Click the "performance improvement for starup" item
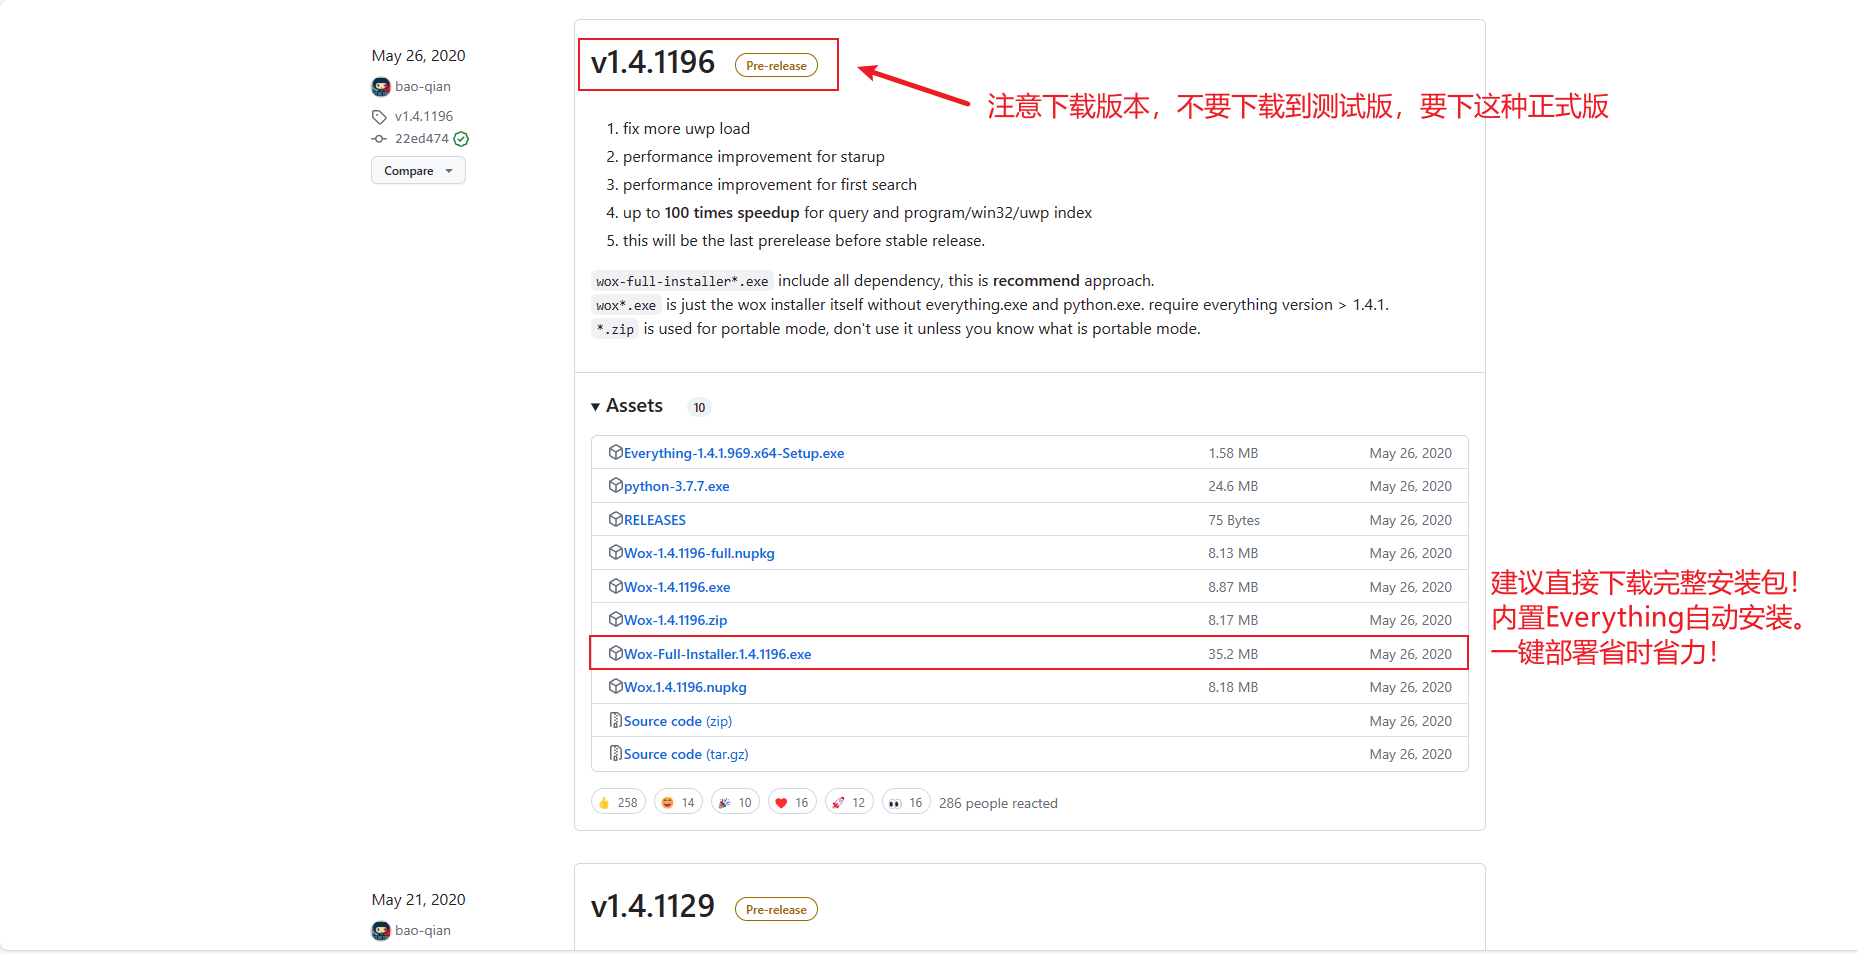The height and width of the screenshot is (954, 1857). (x=754, y=157)
